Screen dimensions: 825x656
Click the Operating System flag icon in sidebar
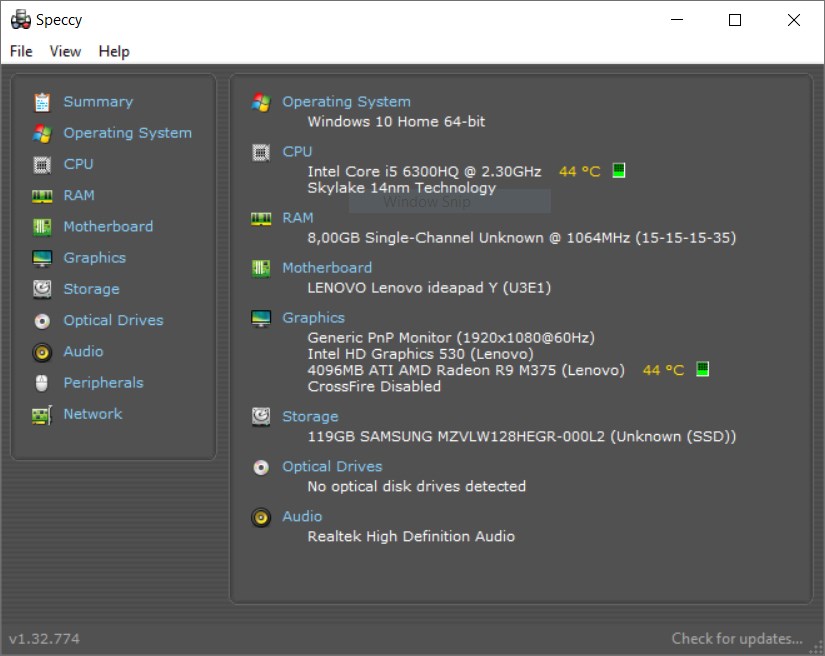pyautogui.click(x=42, y=134)
